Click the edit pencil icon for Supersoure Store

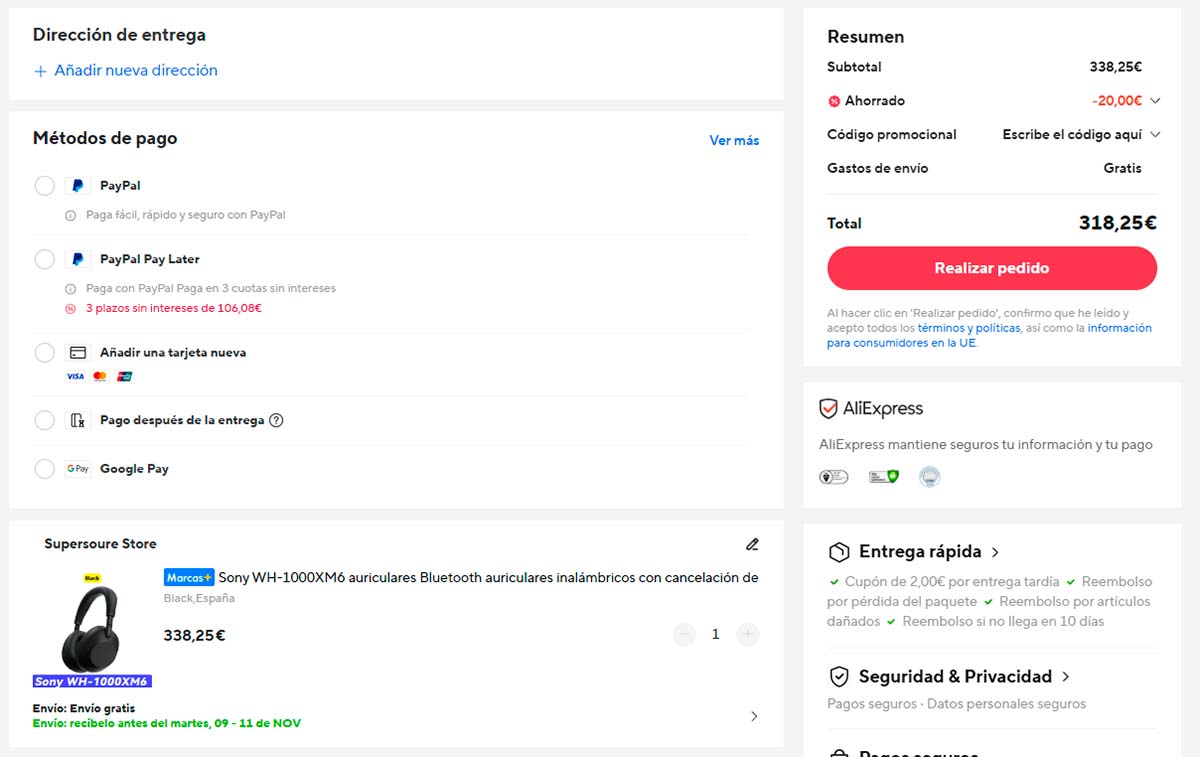752,545
